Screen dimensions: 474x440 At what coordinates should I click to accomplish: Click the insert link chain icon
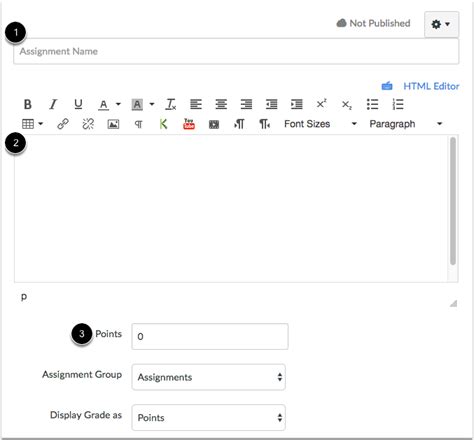63,124
